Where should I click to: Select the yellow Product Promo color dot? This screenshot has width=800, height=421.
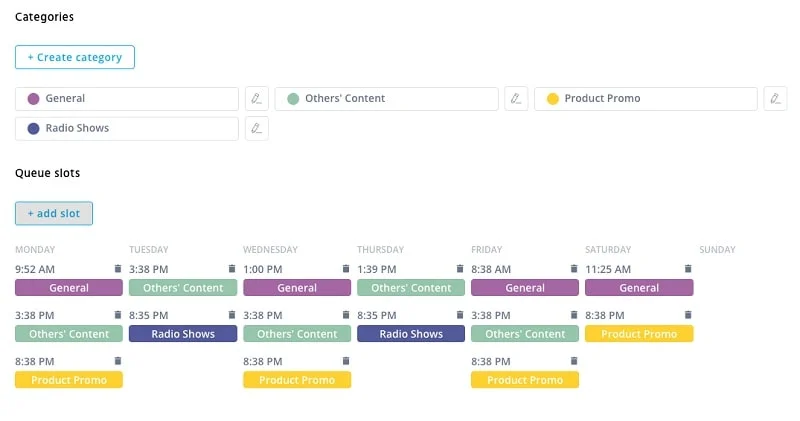pyautogui.click(x=552, y=99)
